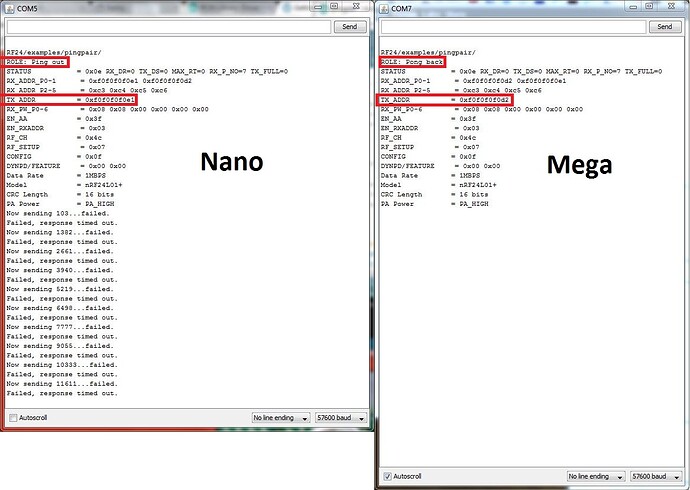The height and width of the screenshot is (490, 690).
Task: Click the STATUS line in COM7 output
Action: [521, 71]
